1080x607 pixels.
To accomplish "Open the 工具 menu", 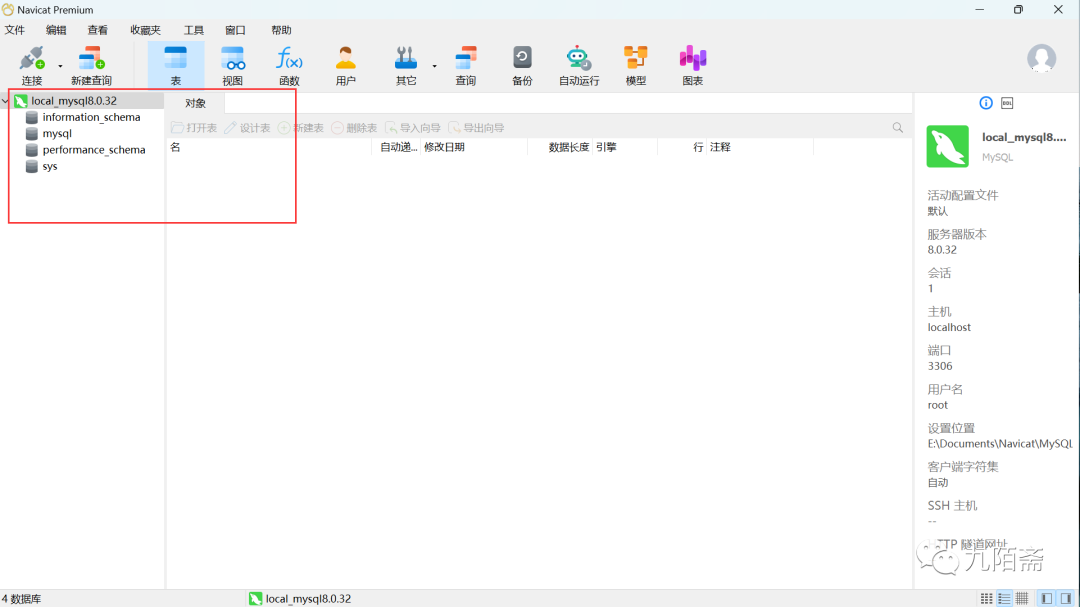I will click(x=194, y=30).
